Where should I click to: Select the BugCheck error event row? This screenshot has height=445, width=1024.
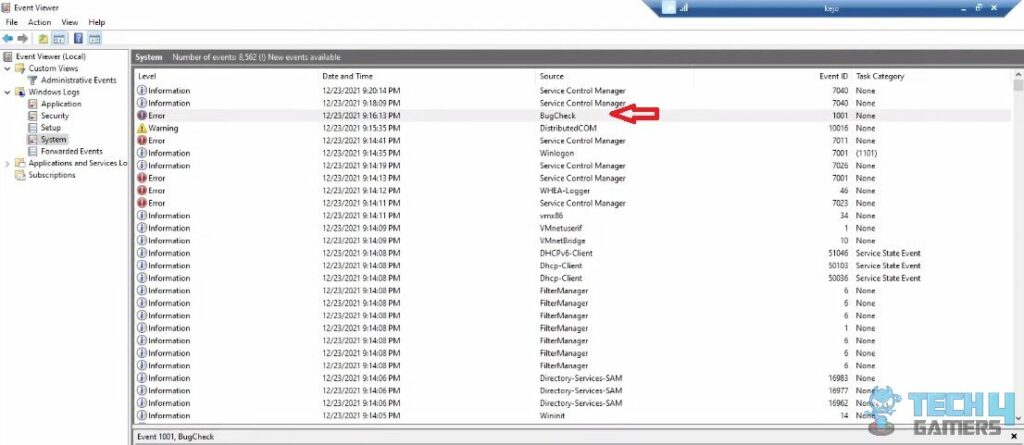557,116
